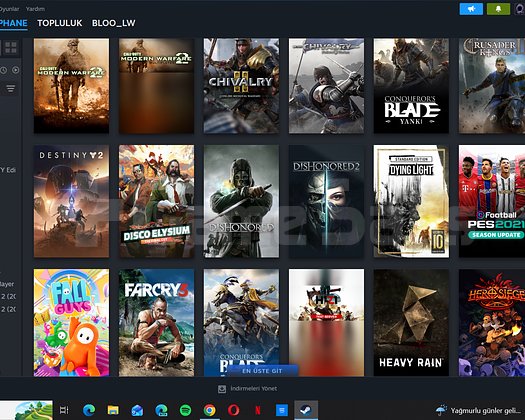
Task: Select the Dying Light game cover
Action: [411, 201]
